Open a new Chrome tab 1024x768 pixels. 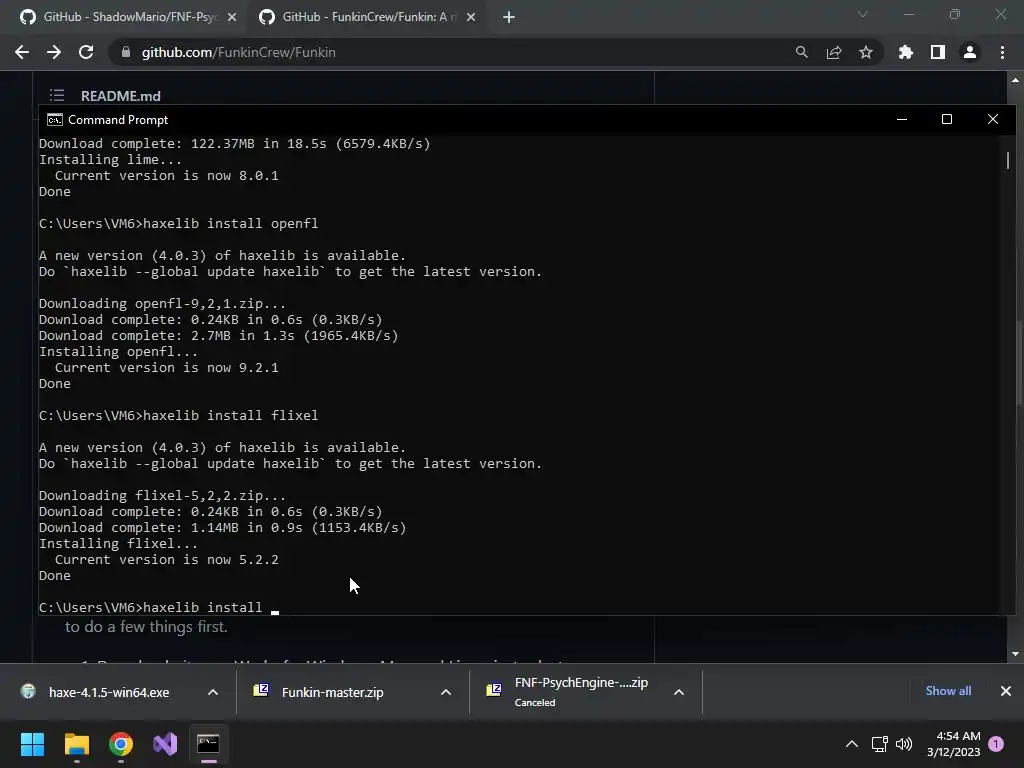(509, 17)
